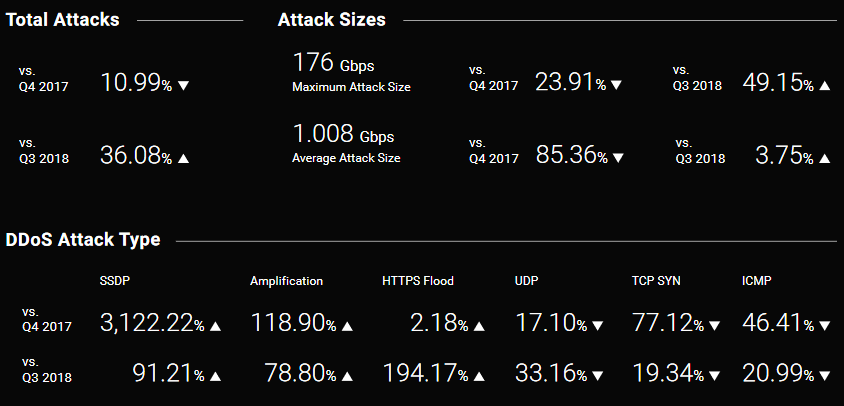Click the 1.008 Gbps average attack value
844x406 pixels.
(x=343, y=134)
